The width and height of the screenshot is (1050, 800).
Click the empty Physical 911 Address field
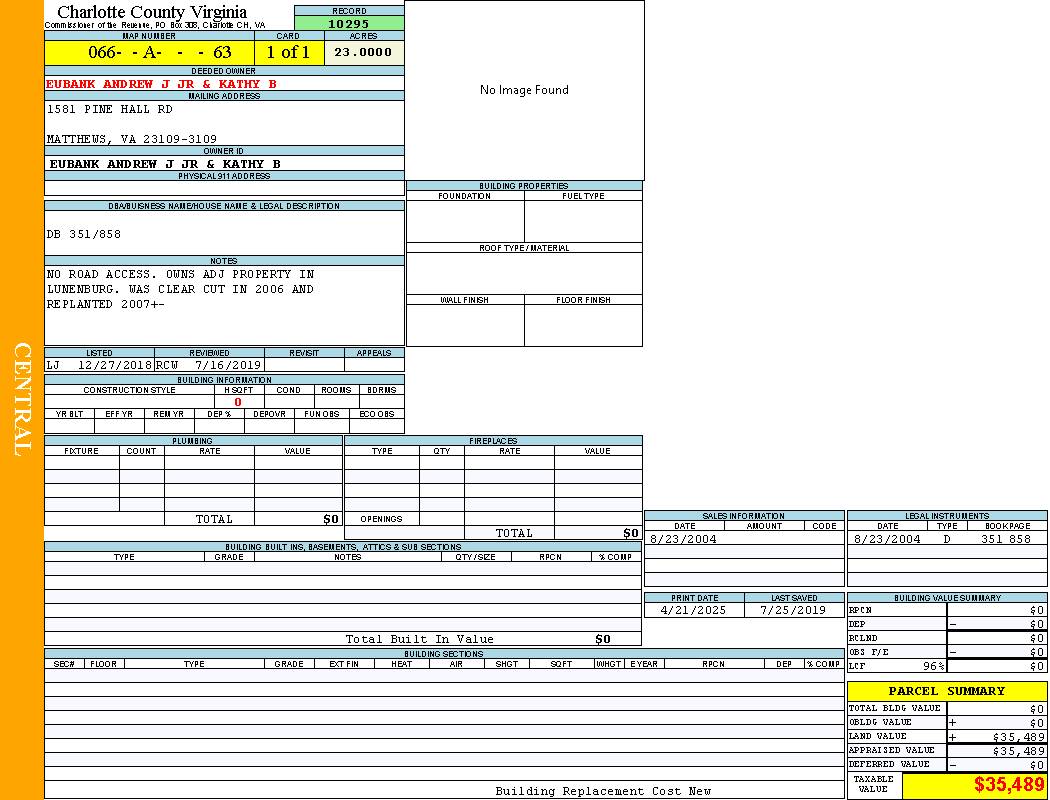point(224,188)
